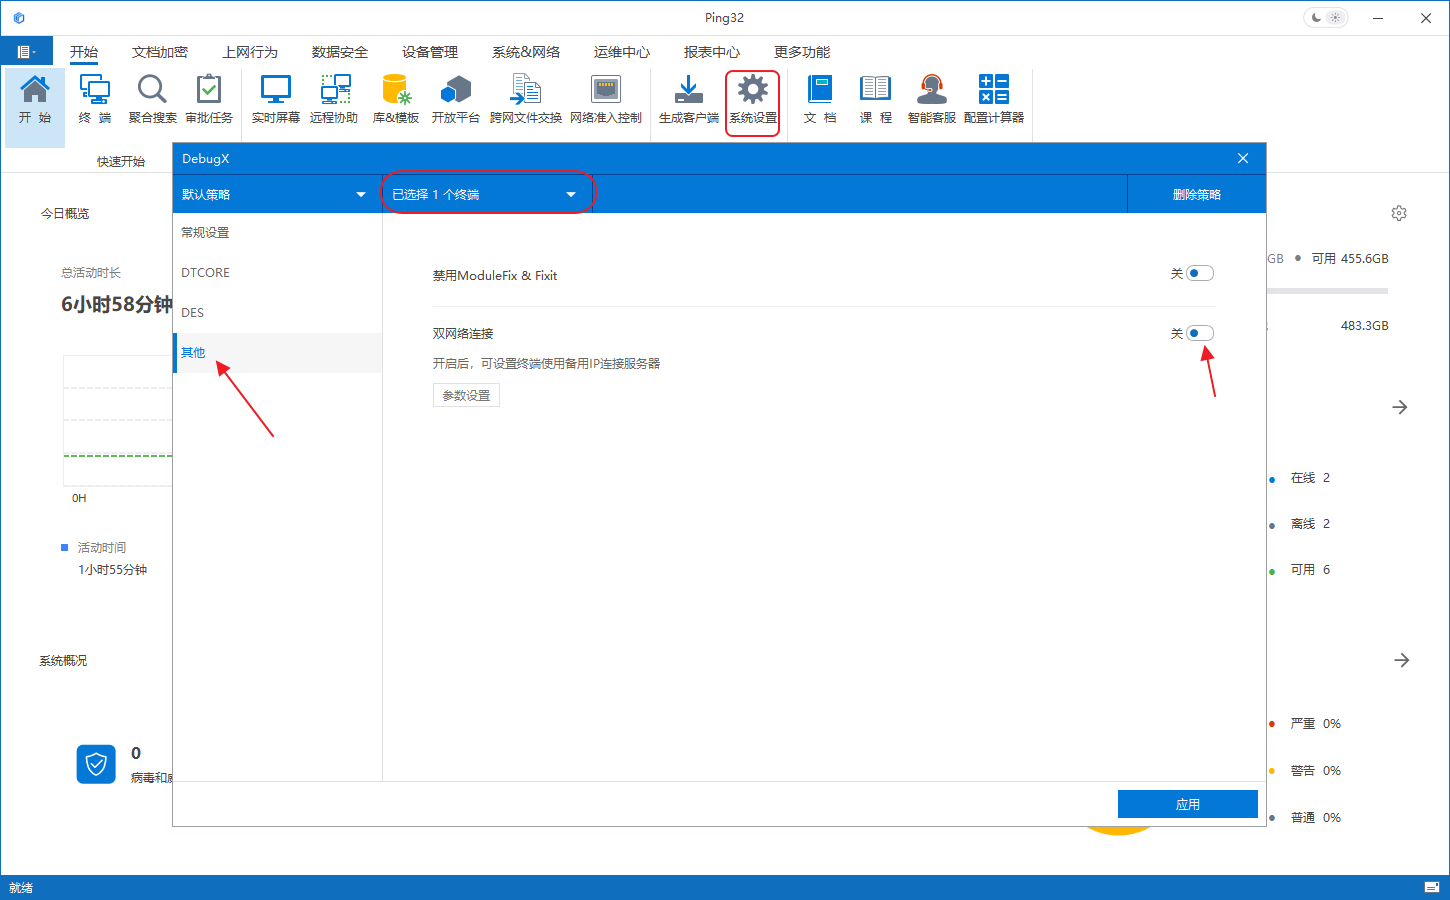
Task: Open 跨网文件交换 file exchange
Action: pyautogui.click(x=526, y=99)
